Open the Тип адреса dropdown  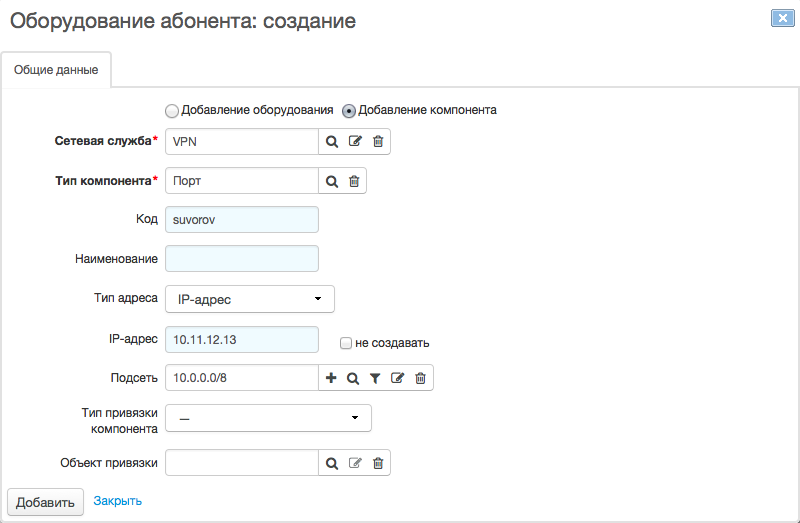point(249,299)
